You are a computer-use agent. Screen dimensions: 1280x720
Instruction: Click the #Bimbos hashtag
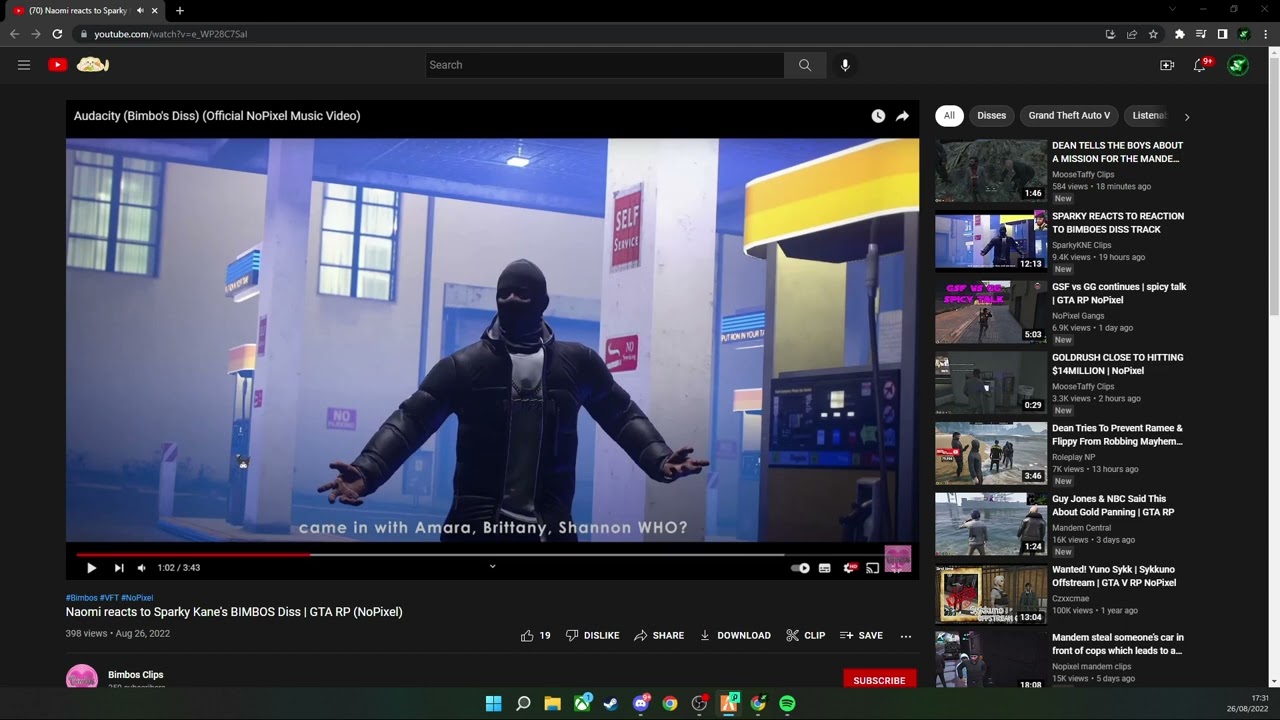click(x=82, y=598)
